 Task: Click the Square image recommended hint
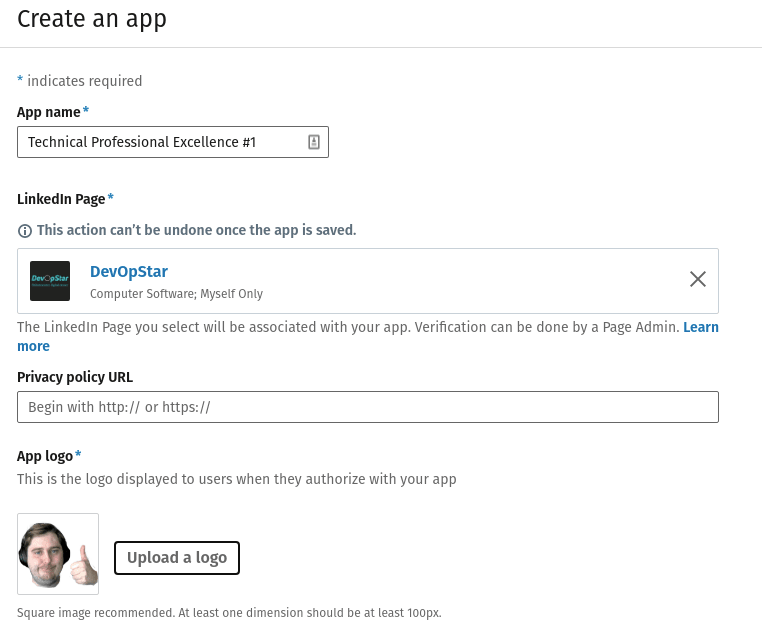pyautogui.click(x=229, y=613)
